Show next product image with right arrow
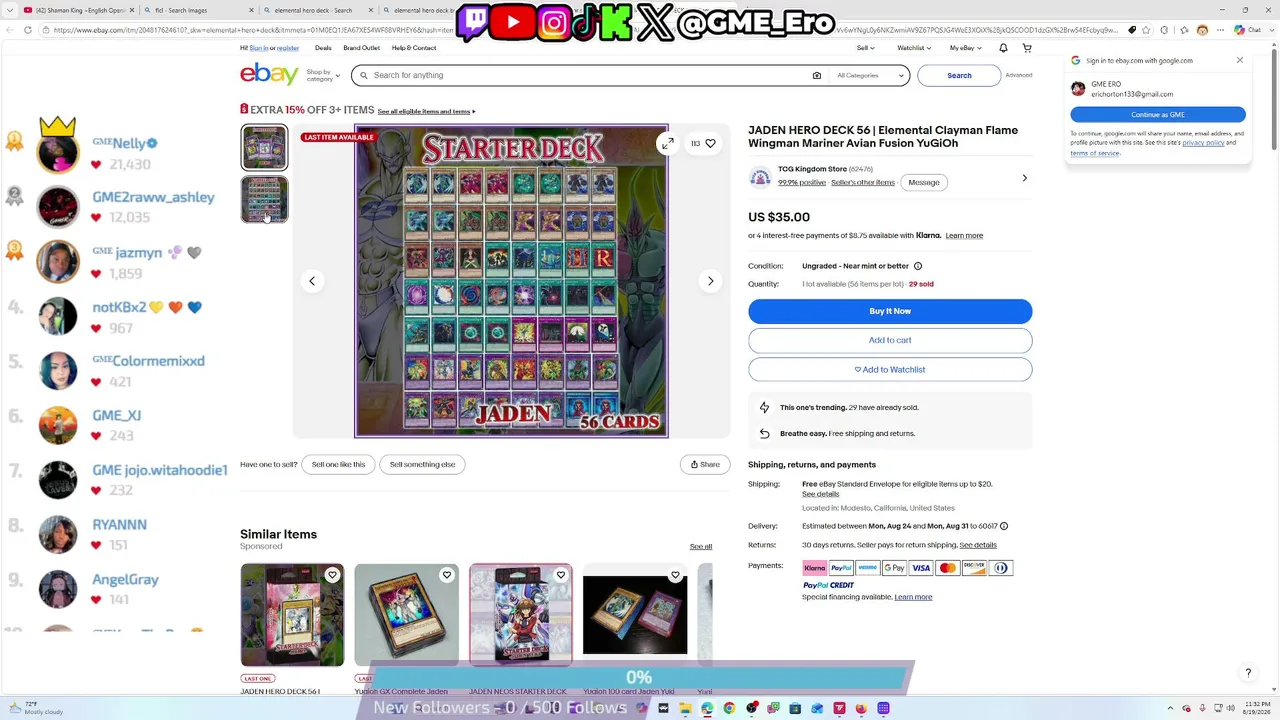This screenshot has width=1280, height=720. click(x=711, y=281)
